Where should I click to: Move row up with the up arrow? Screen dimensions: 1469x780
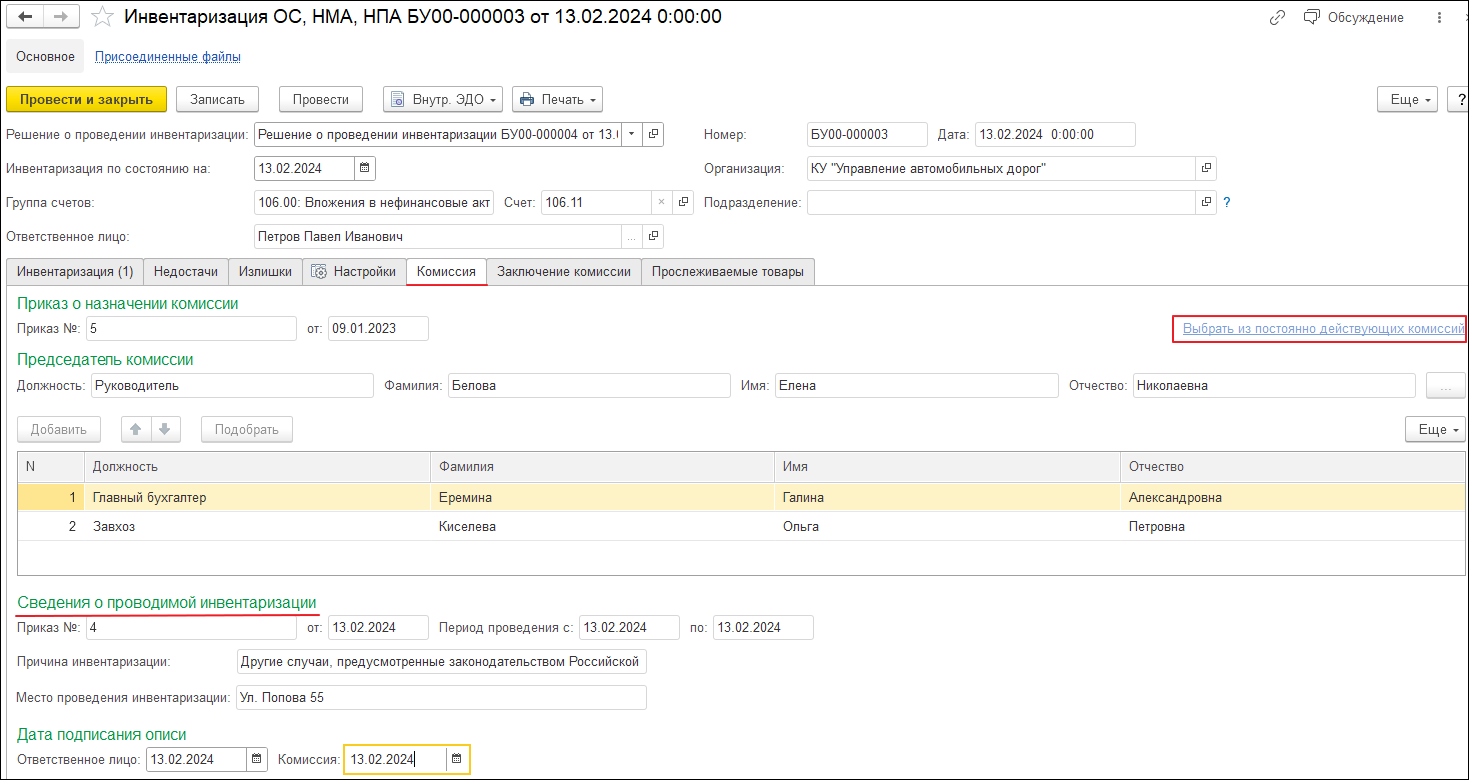(136, 429)
